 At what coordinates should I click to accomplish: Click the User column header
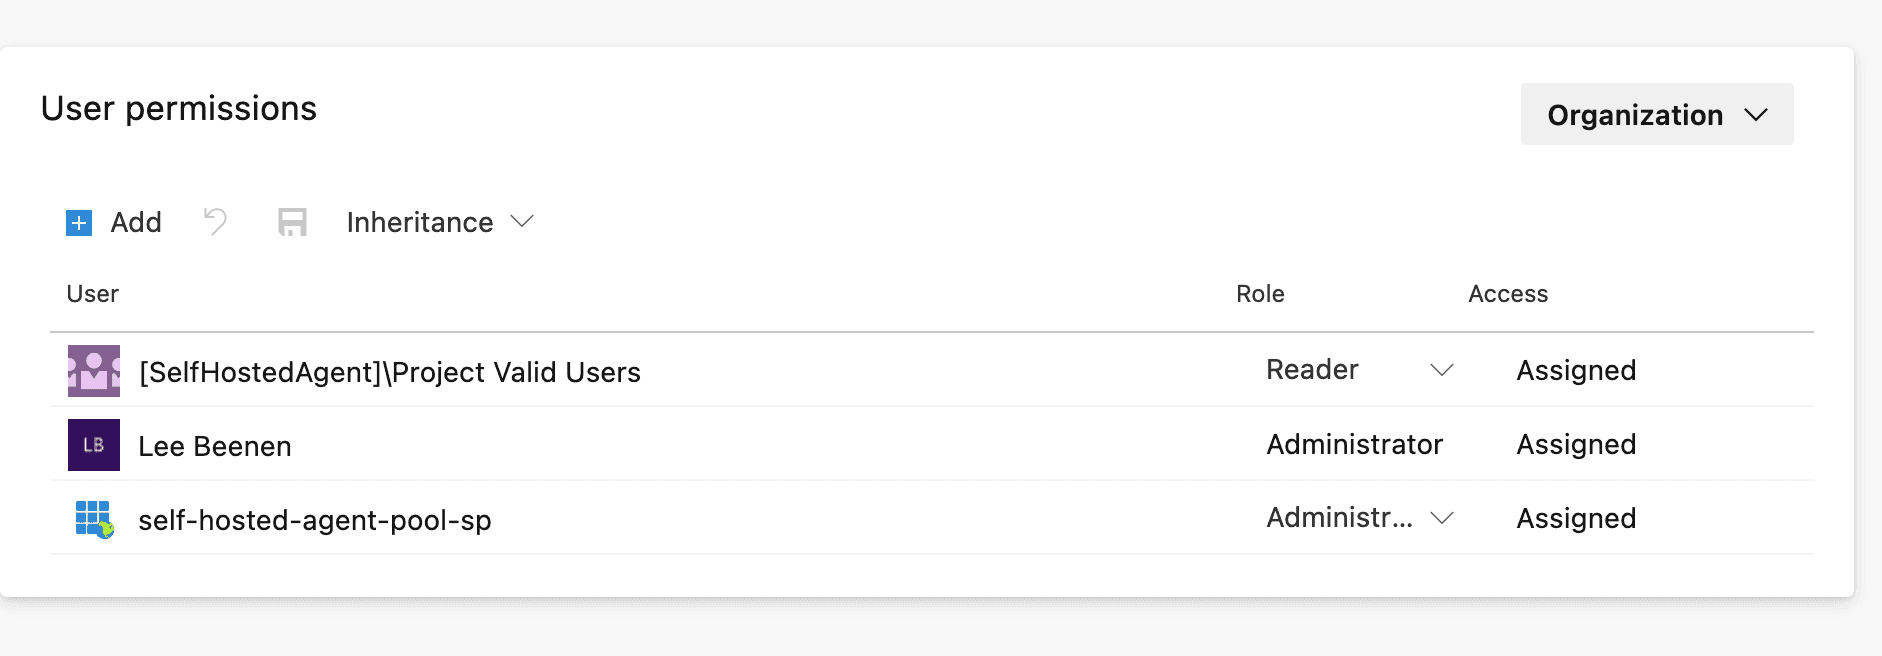click(93, 294)
